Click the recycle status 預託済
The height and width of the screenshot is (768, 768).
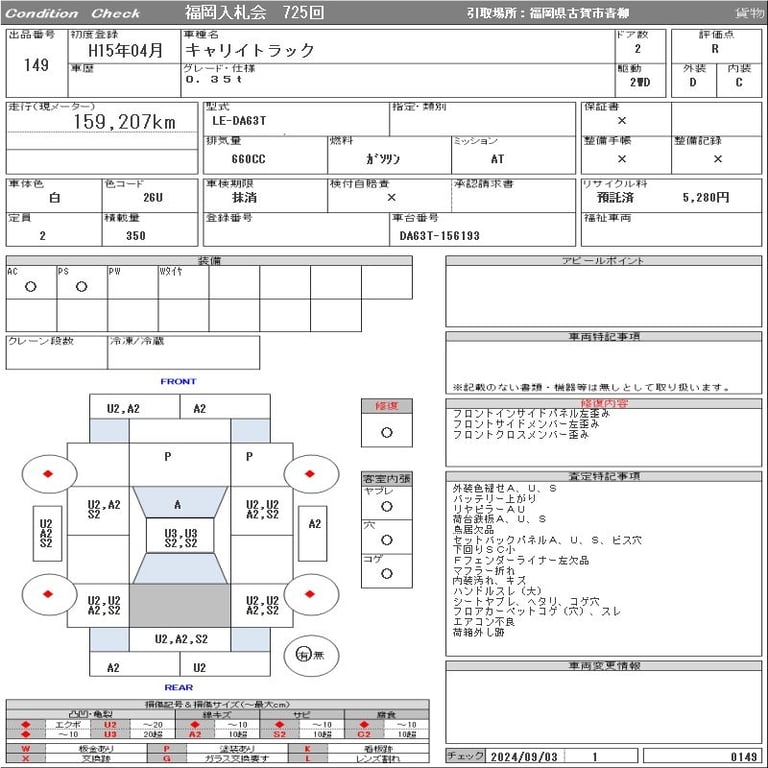(x=615, y=197)
